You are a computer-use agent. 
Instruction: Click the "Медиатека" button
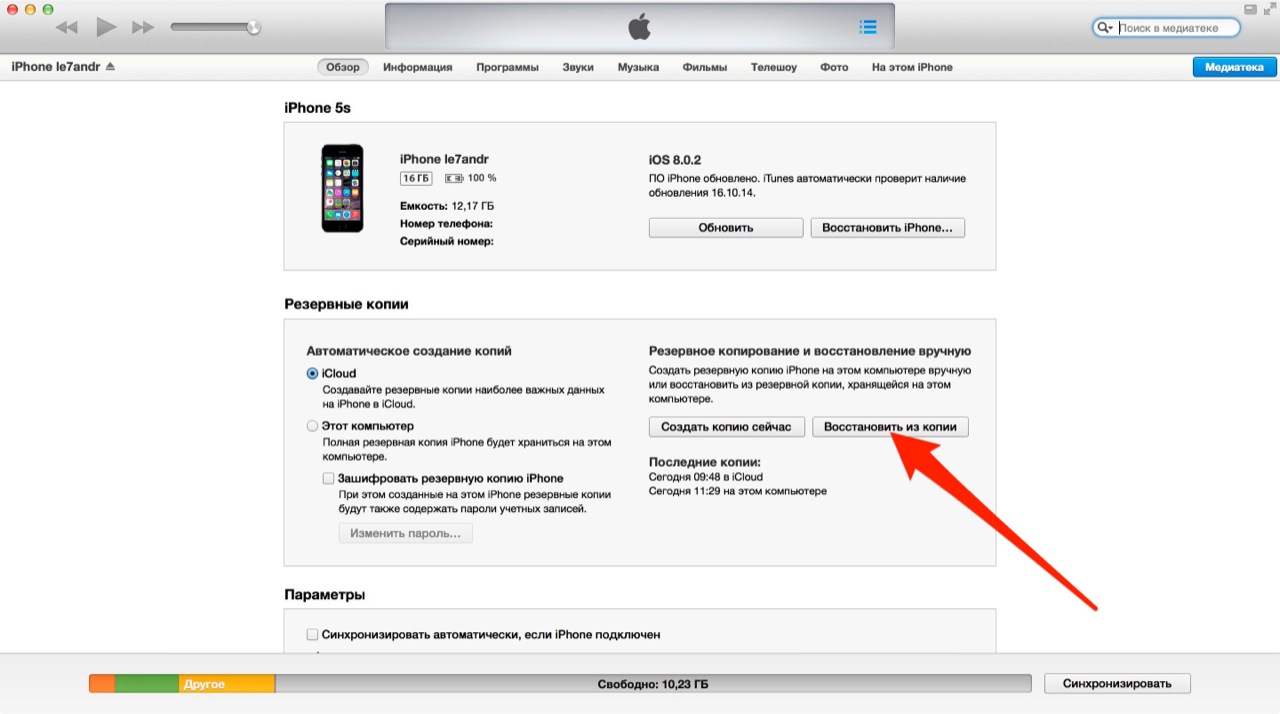1234,67
